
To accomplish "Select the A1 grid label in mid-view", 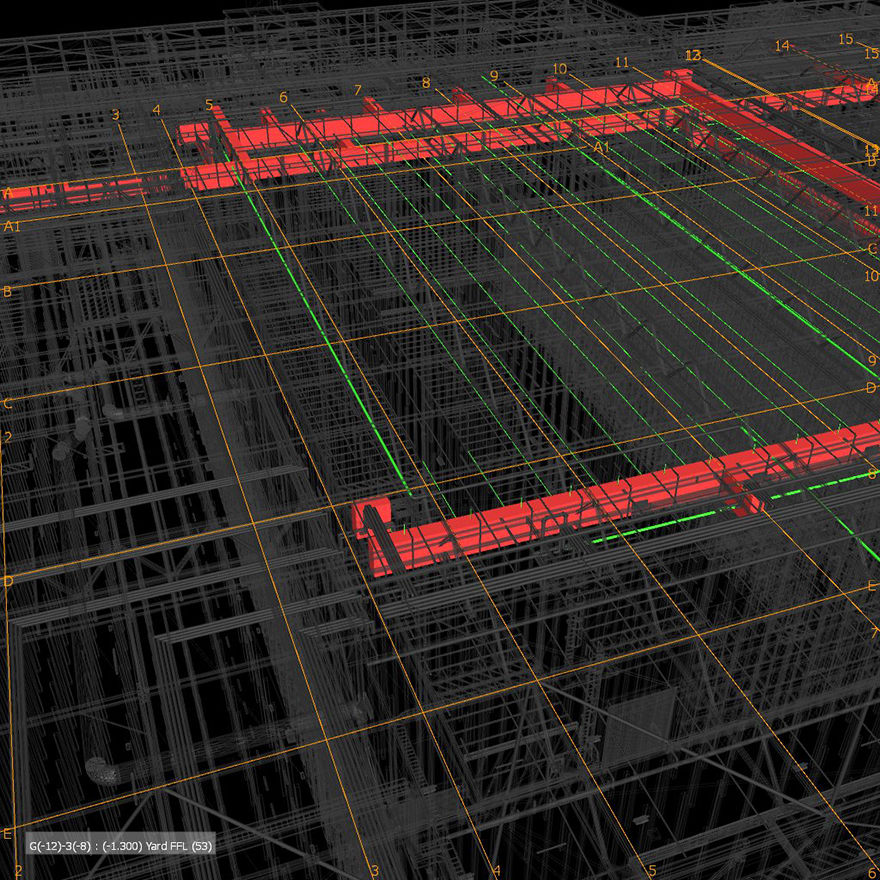I will coord(601,147).
